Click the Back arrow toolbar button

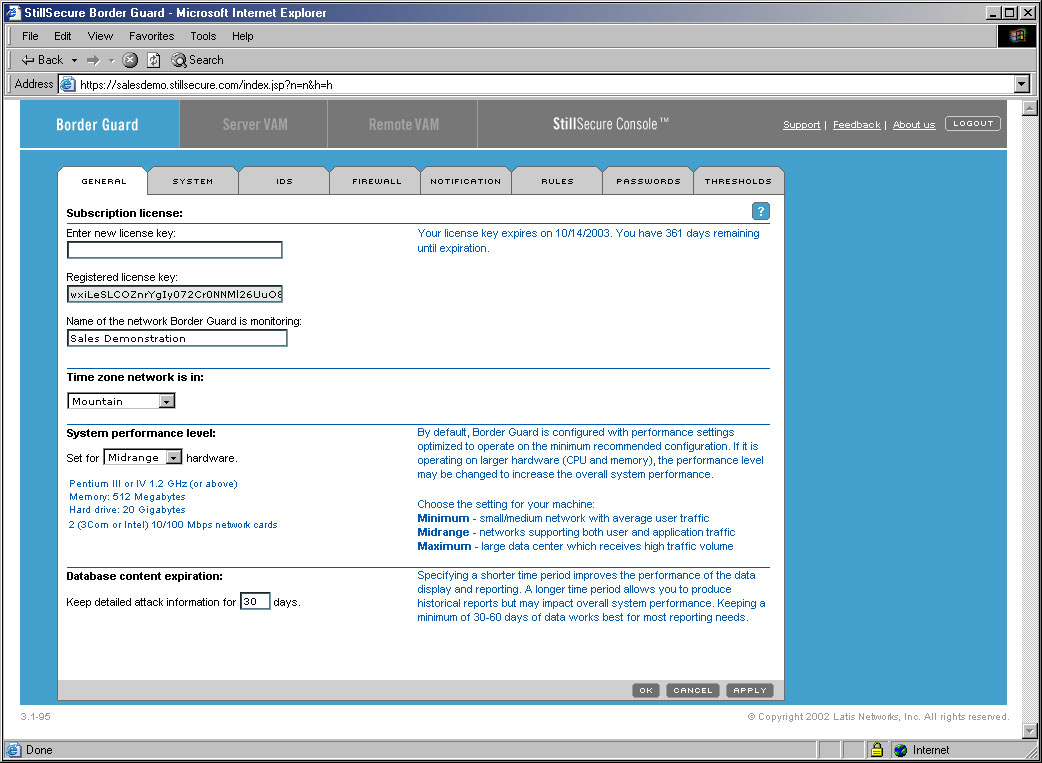(x=42, y=60)
